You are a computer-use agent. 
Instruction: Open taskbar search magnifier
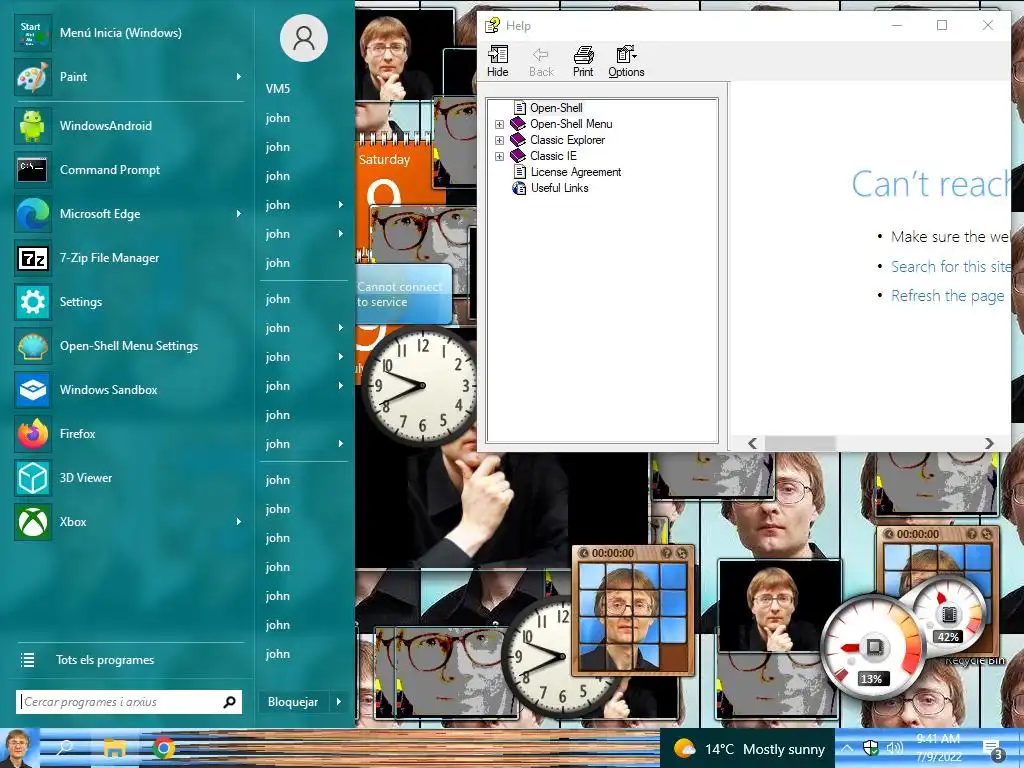click(64, 748)
